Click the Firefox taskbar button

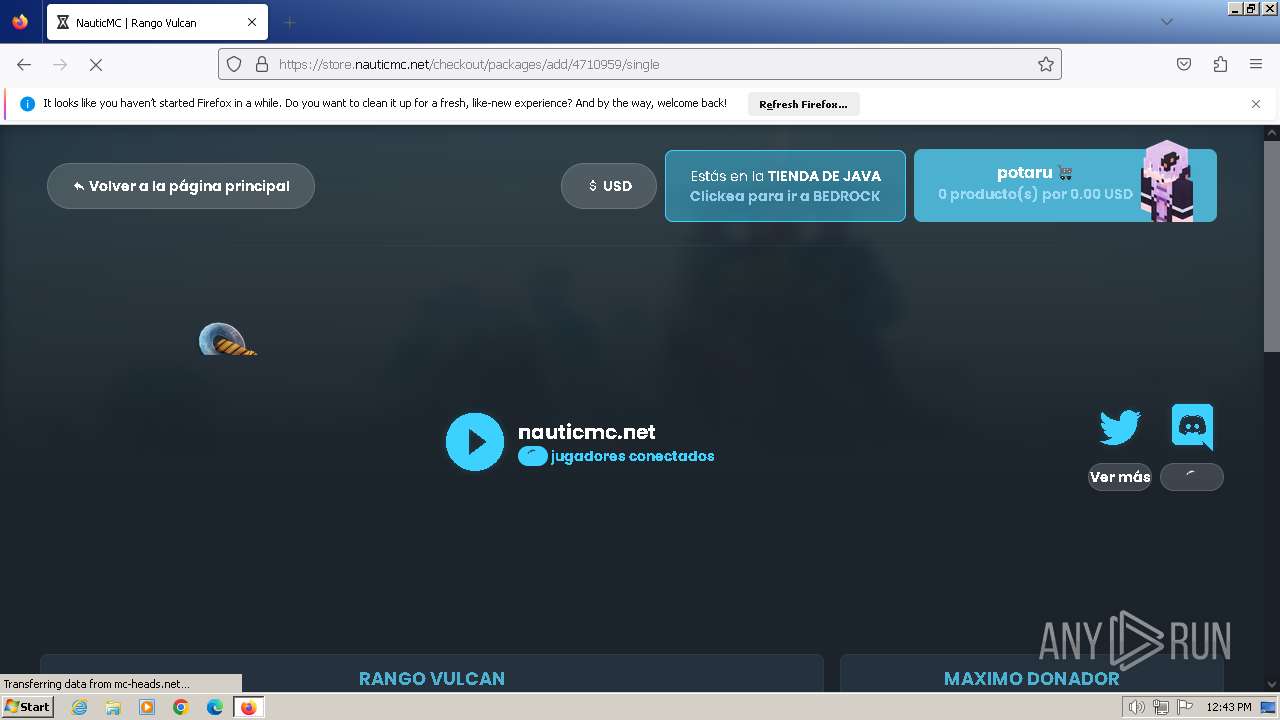248,707
